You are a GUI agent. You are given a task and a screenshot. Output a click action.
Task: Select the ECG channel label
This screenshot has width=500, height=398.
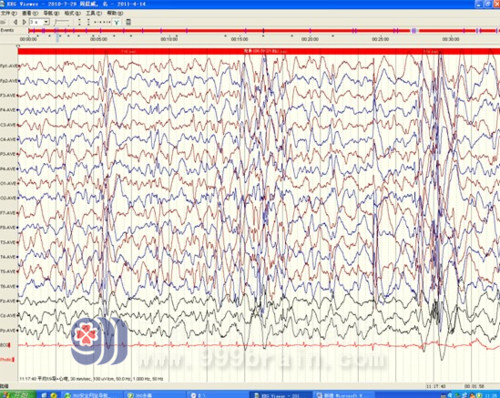(x=5, y=345)
